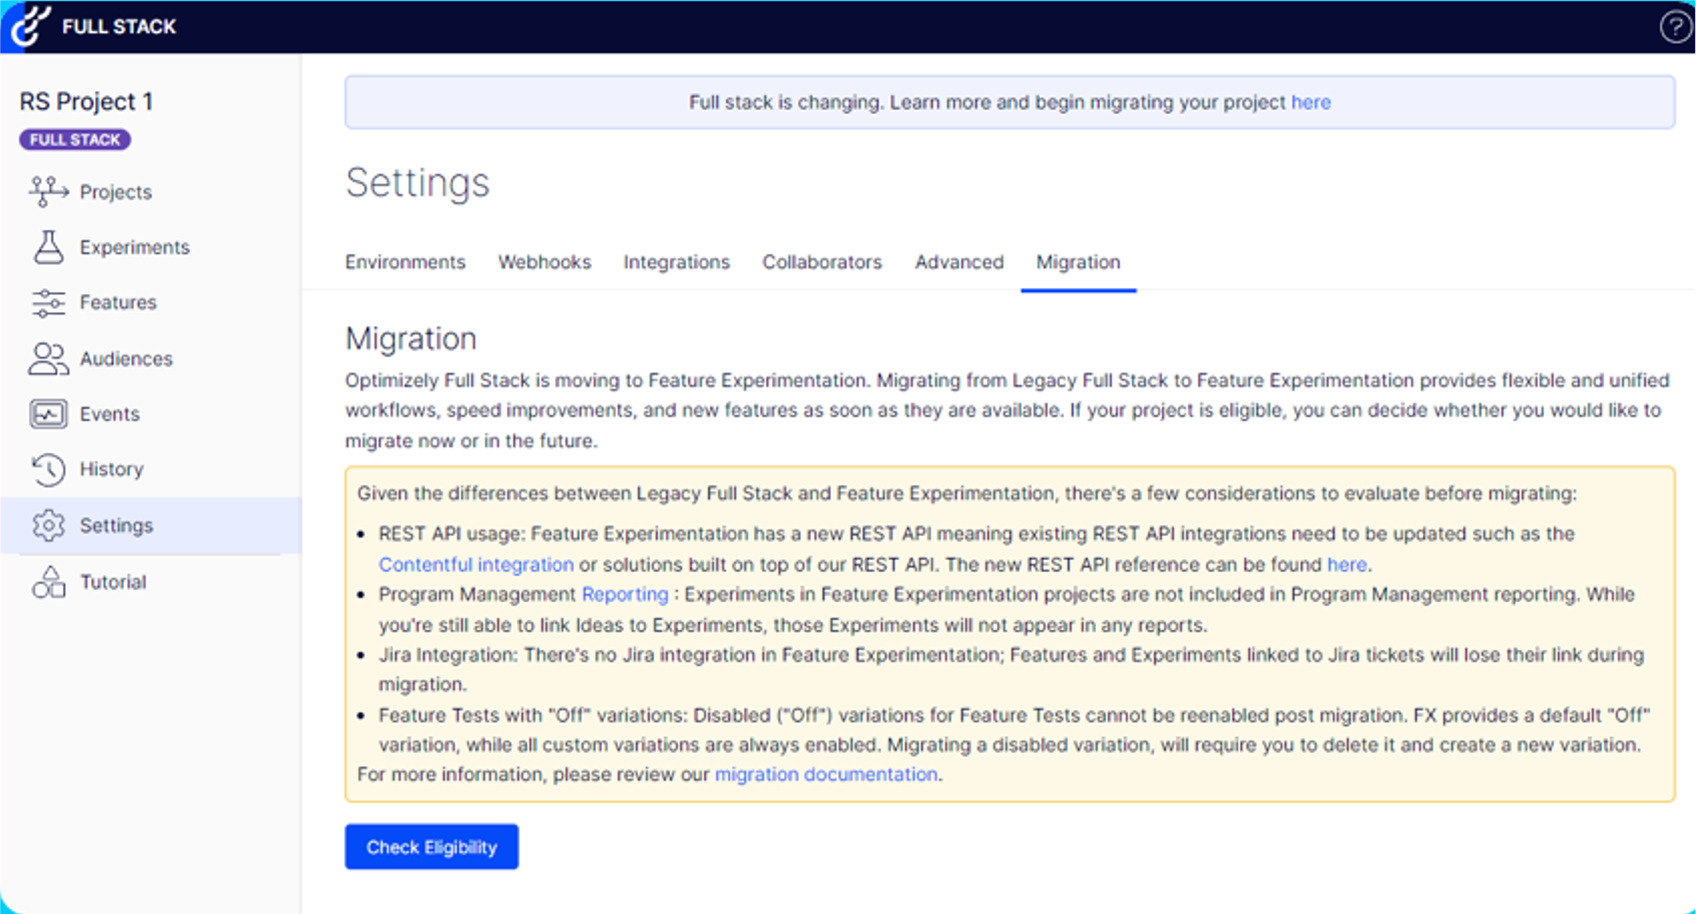1696x914 pixels.
Task: Click the 'Jira Integration' bullet text
Action: (x=447, y=654)
